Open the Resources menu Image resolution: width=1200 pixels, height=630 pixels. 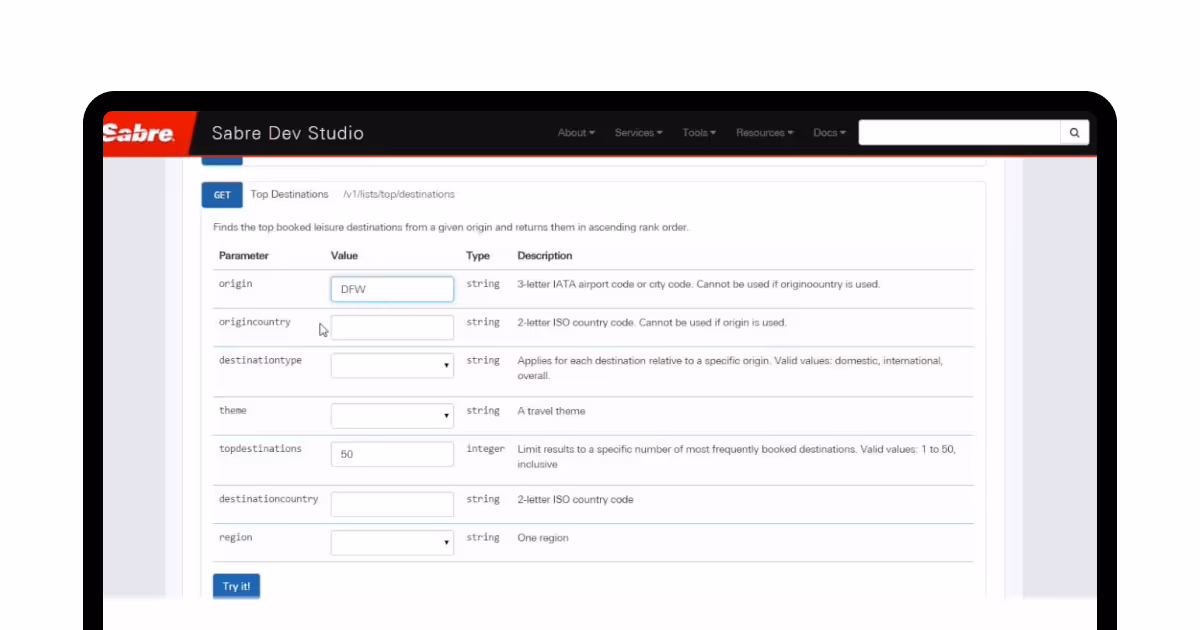[765, 133]
